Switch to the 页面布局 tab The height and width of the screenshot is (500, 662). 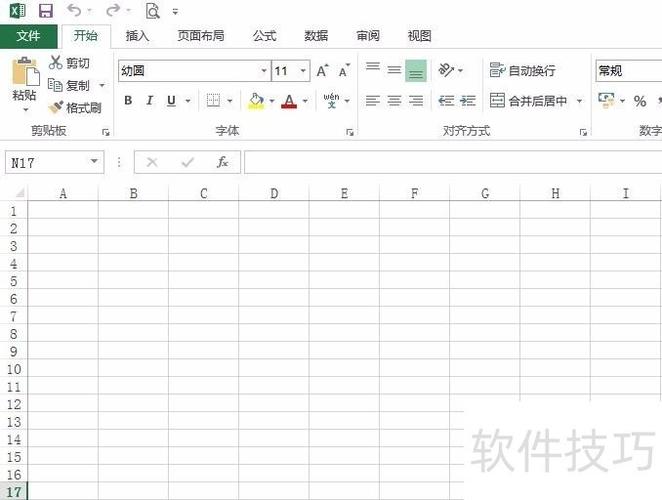click(201, 36)
